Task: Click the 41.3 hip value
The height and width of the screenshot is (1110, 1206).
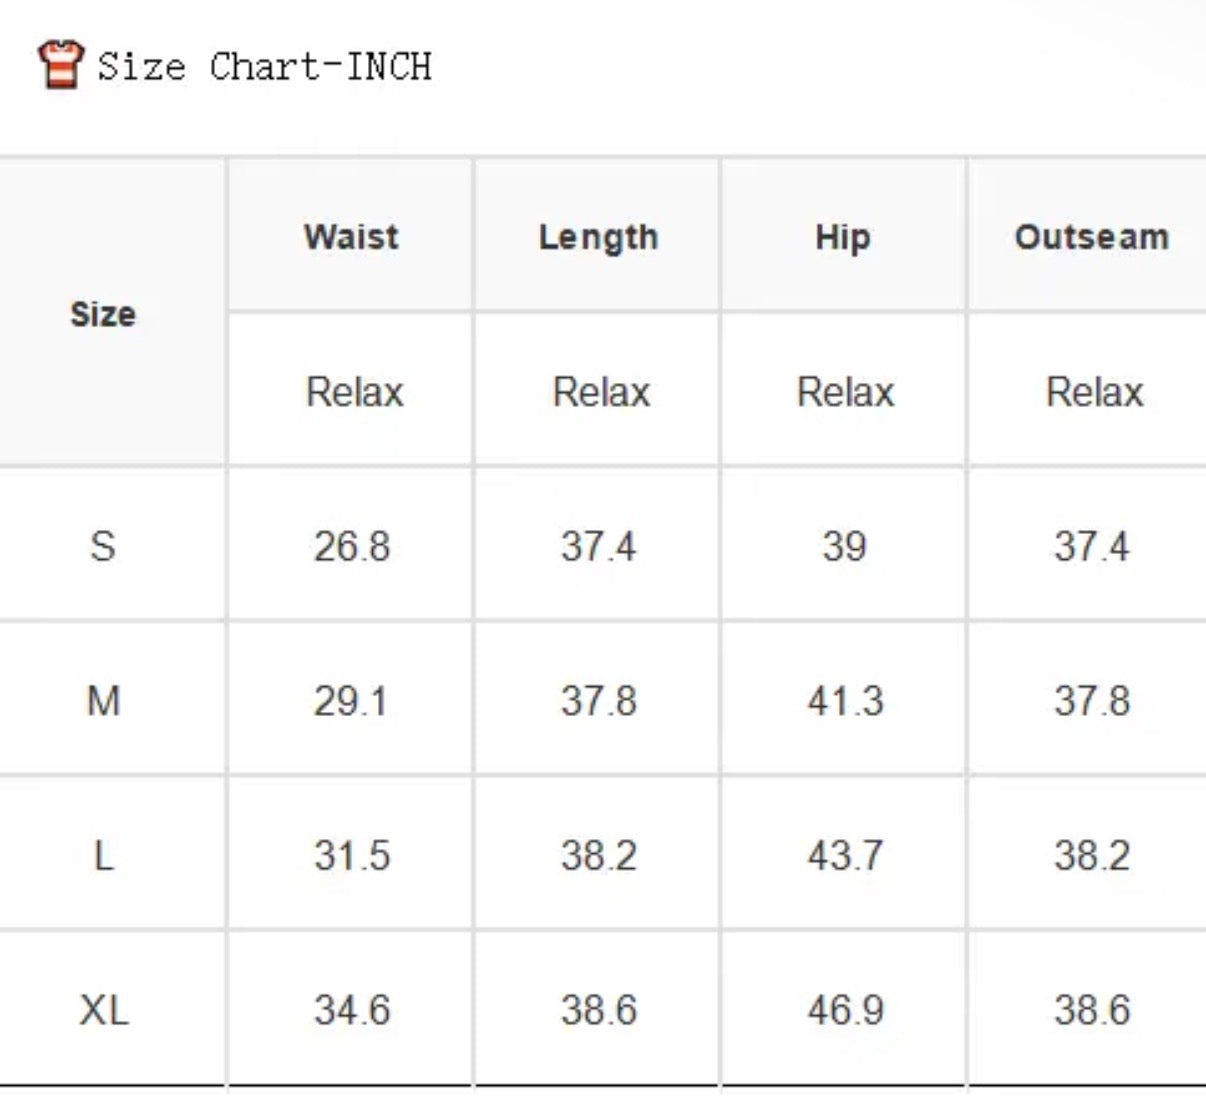Action: pos(845,700)
